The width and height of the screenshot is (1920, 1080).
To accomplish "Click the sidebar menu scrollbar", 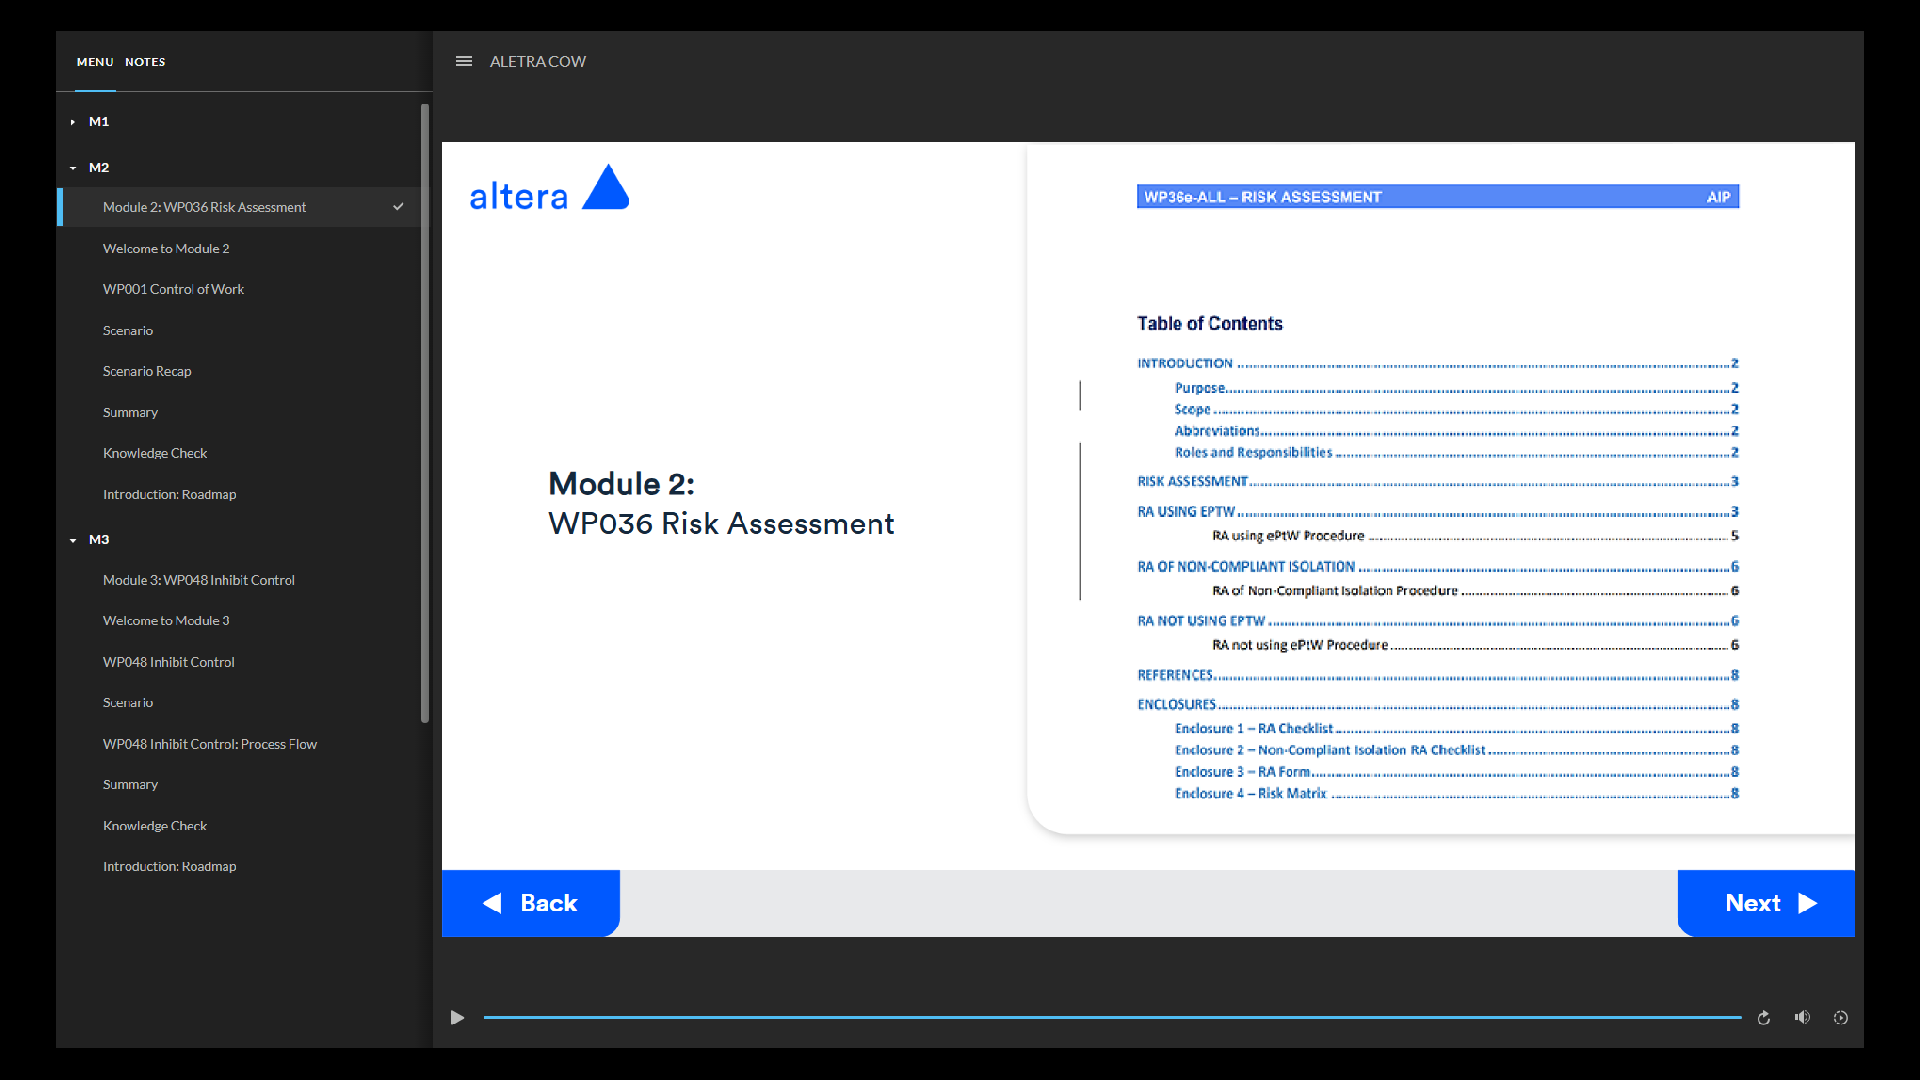I will (x=425, y=410).
